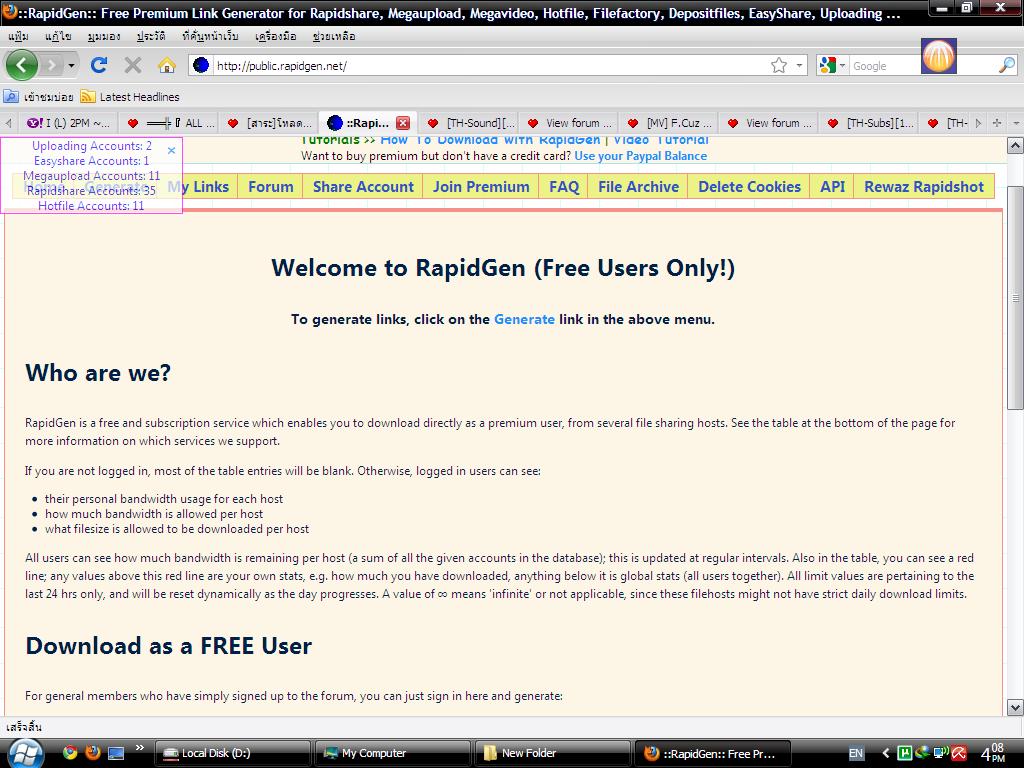
Task: Click the show desktop quick launch icon
Action: tap(116, 753)
